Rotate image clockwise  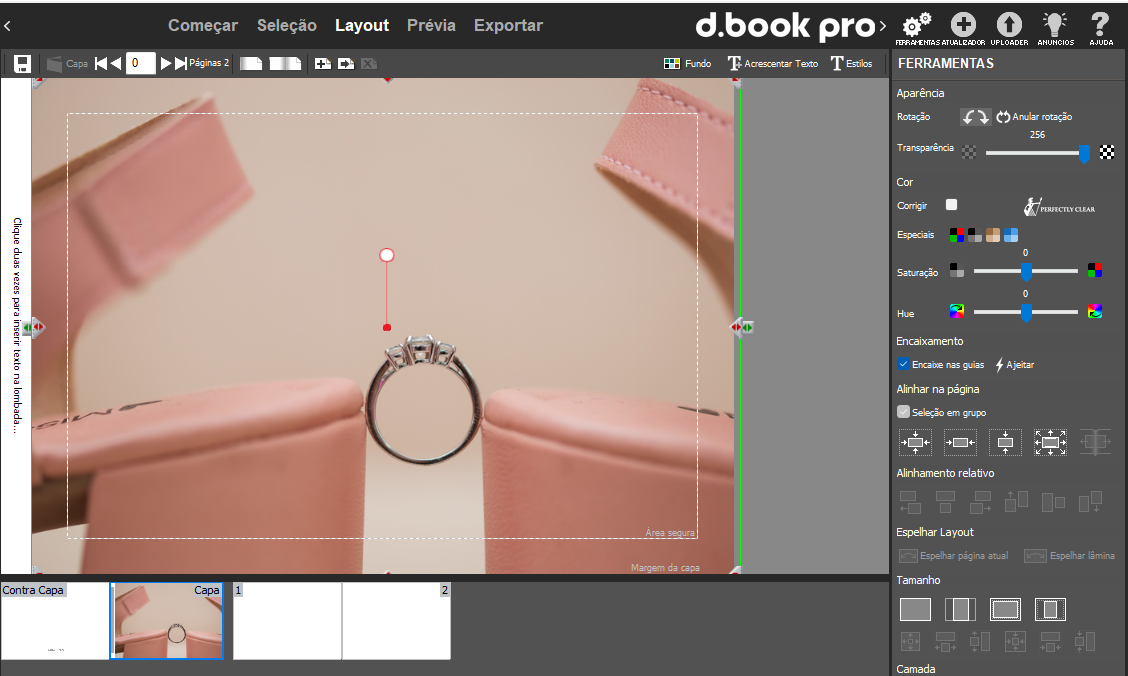pos(983,117)
